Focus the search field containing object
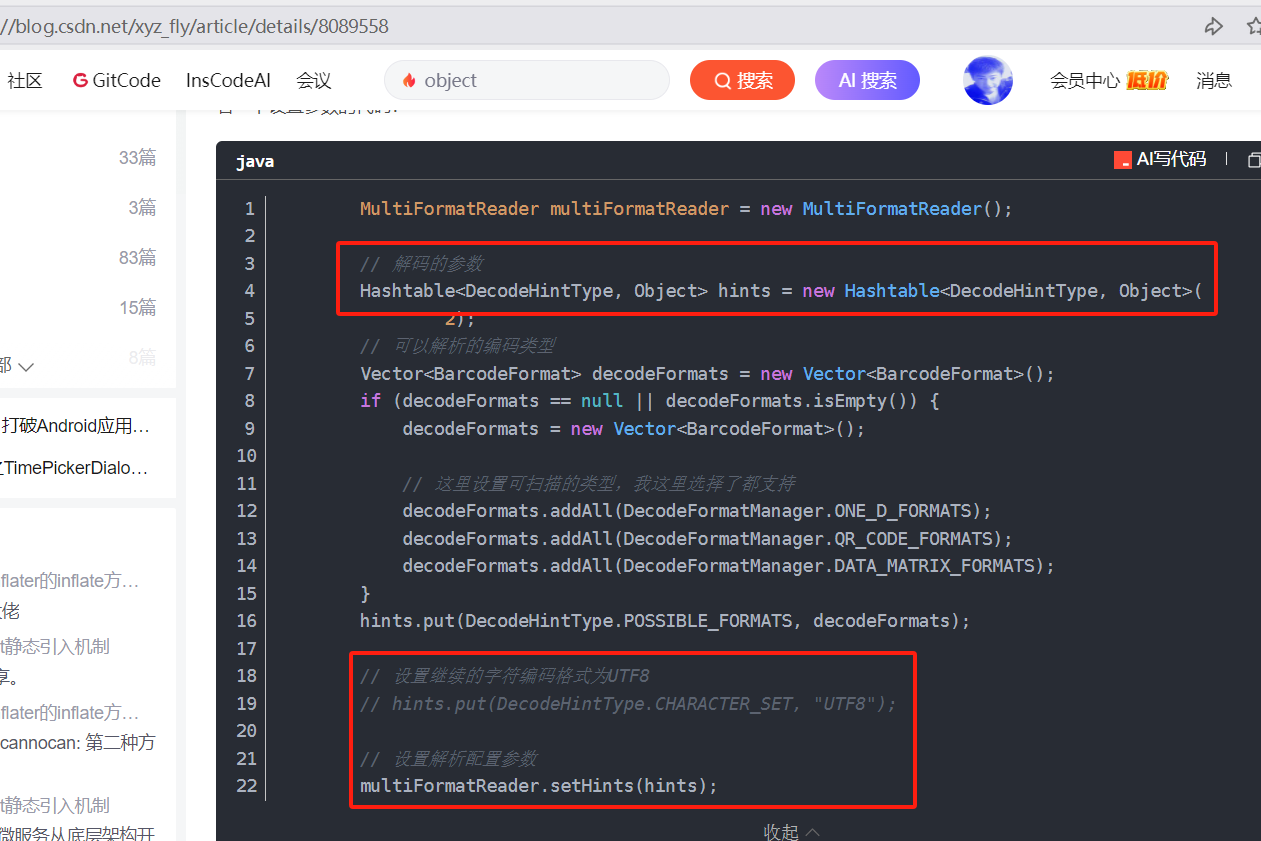 527,80
